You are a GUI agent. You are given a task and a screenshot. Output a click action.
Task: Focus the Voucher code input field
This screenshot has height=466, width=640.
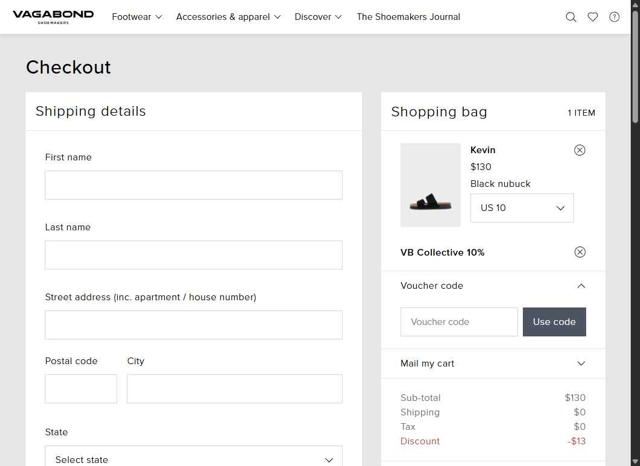459,322
